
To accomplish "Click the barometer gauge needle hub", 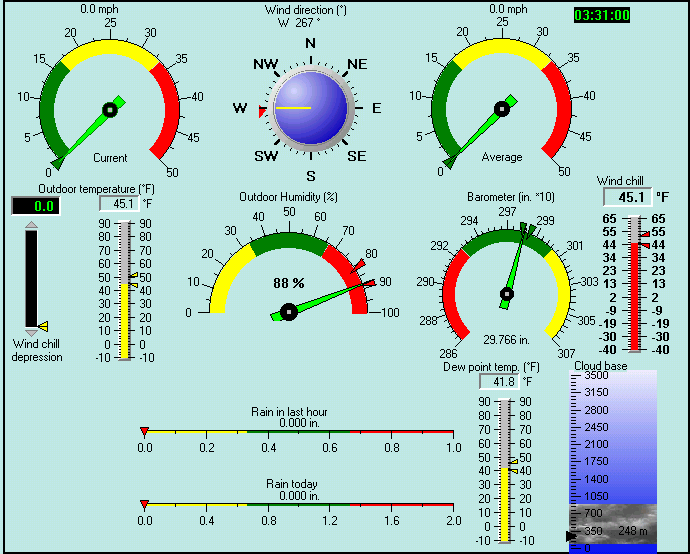I will tap(507, 294).
